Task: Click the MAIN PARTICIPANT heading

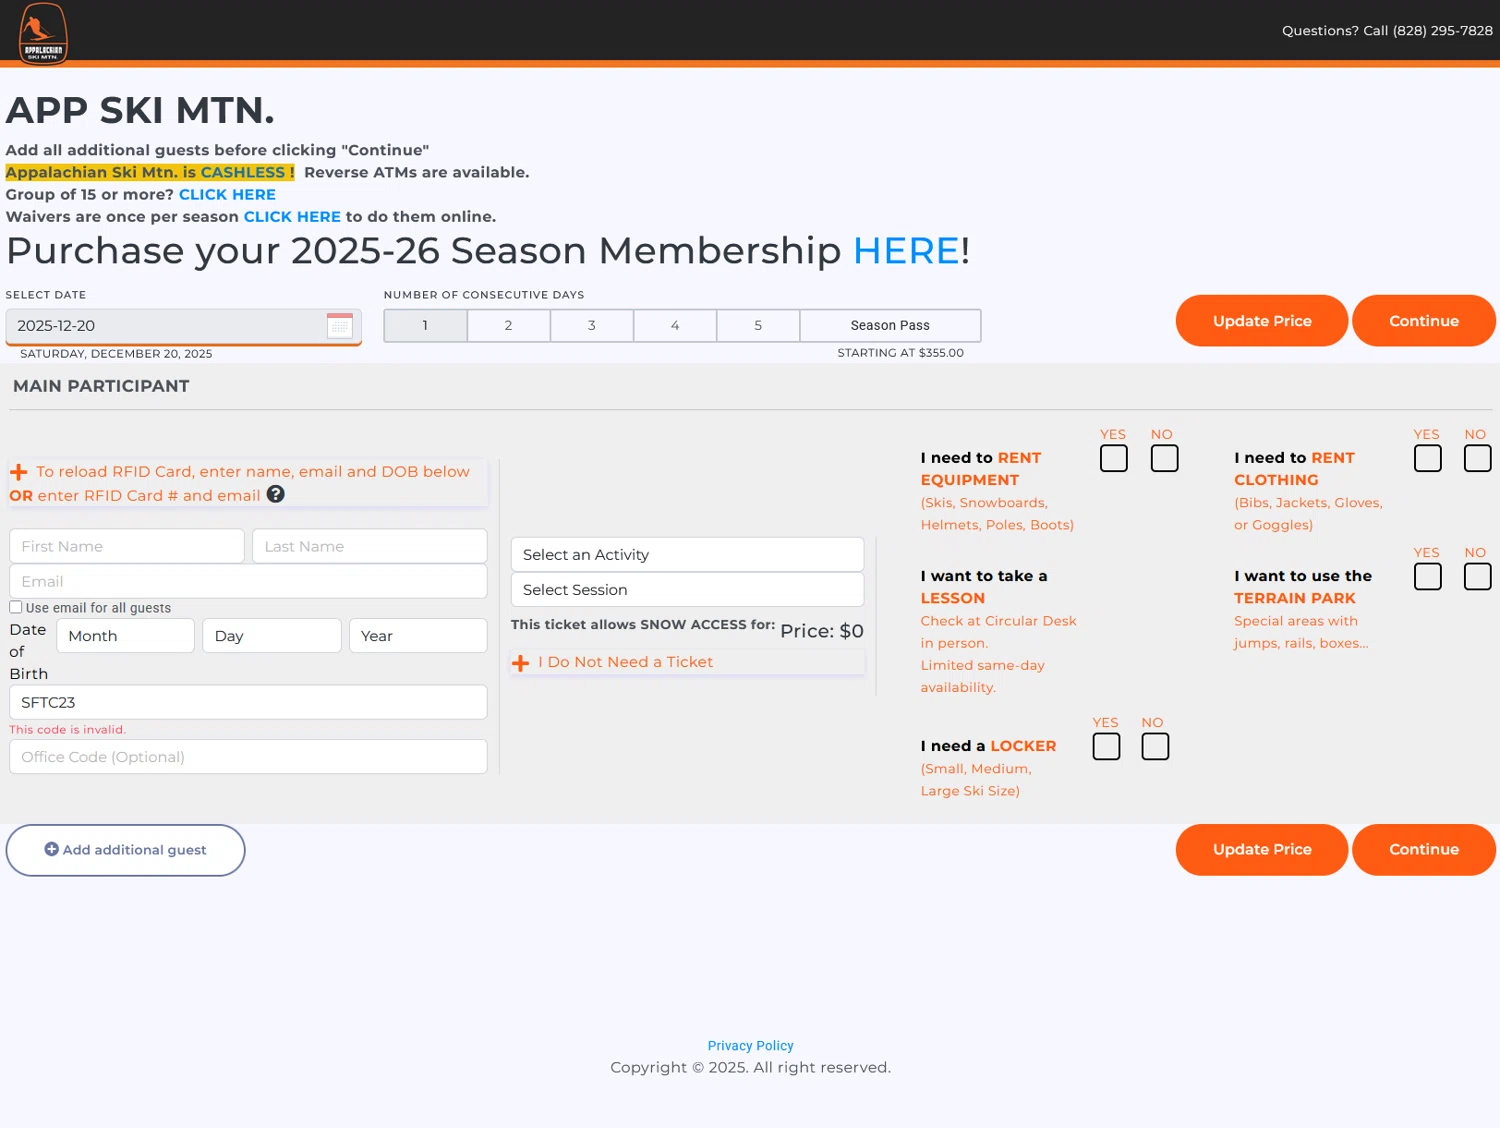Action: point(101,386)
